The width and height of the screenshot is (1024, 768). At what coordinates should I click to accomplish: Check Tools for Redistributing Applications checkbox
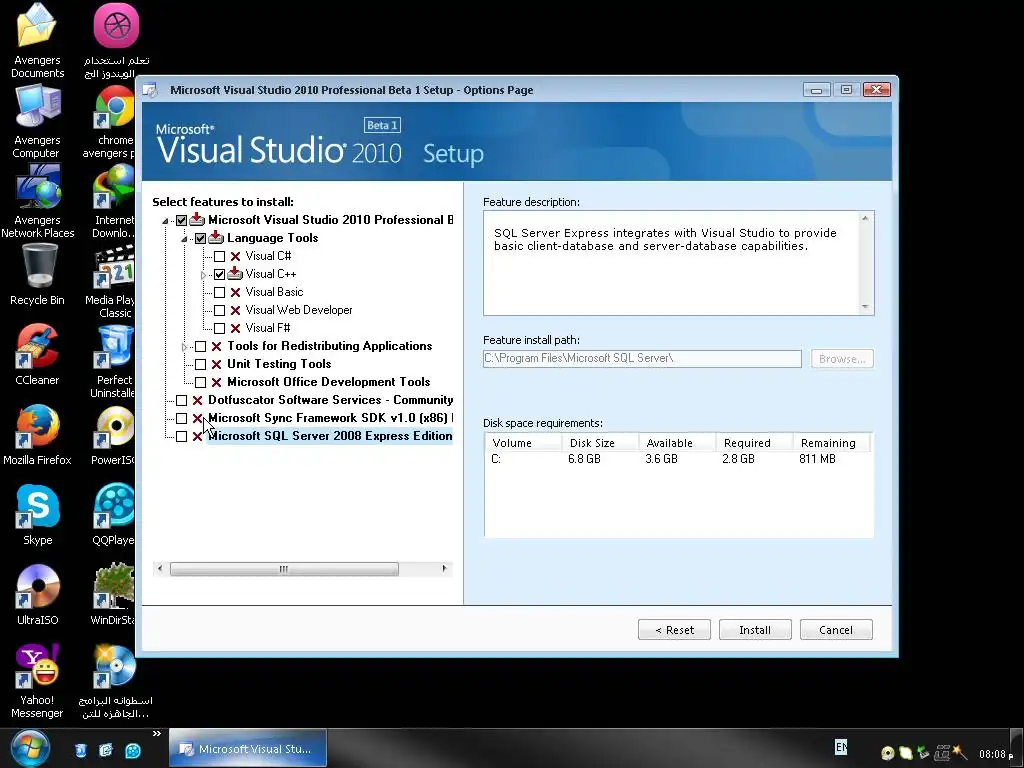pos(200,346)
